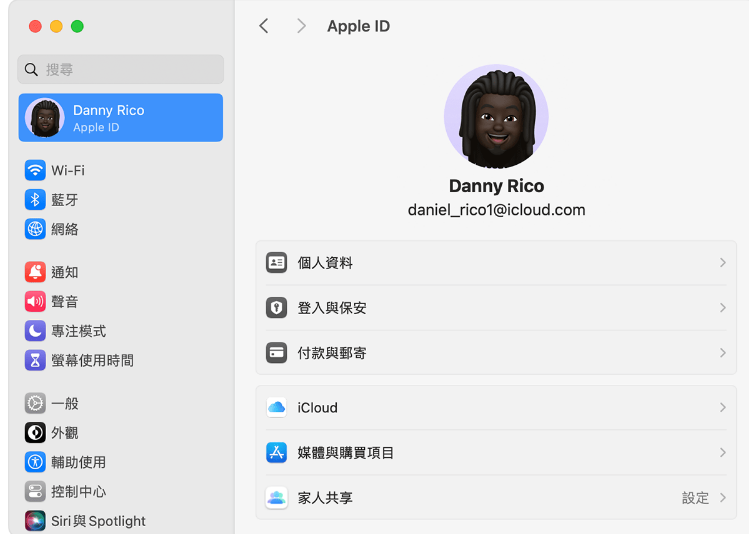Click the large Danny Rico profile avatar

click(496, 117)
